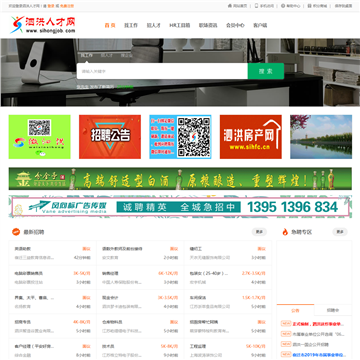Click the NEW badge beside 泗洪一国企公开招聘

[x=286, y=344]
